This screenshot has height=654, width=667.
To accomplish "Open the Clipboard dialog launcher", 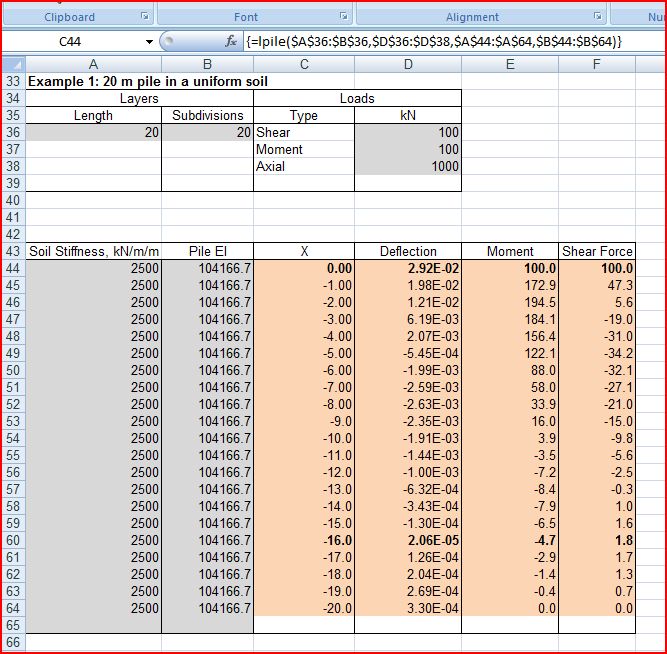I will click(x=144, y=17).
